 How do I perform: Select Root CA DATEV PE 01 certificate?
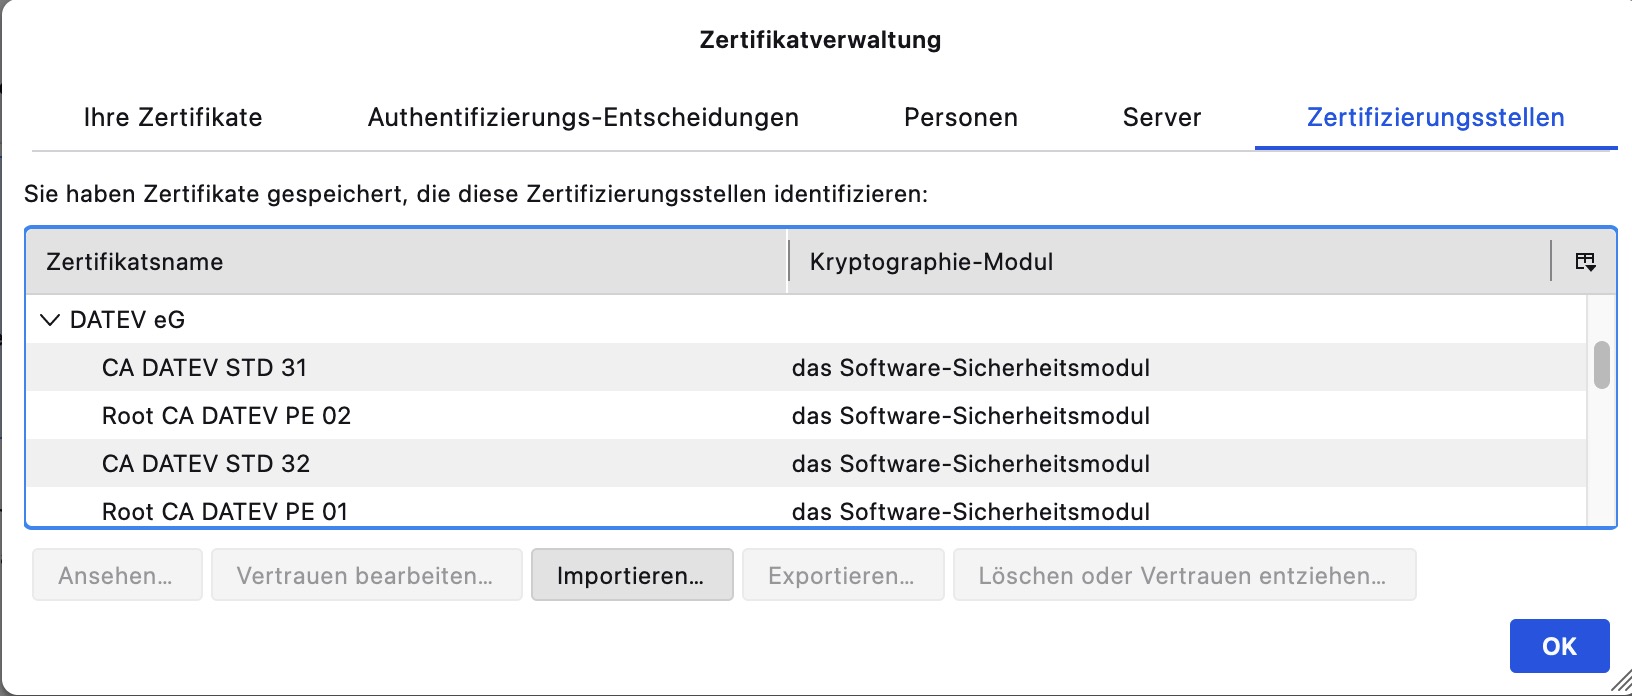click(x=225, y=511)
